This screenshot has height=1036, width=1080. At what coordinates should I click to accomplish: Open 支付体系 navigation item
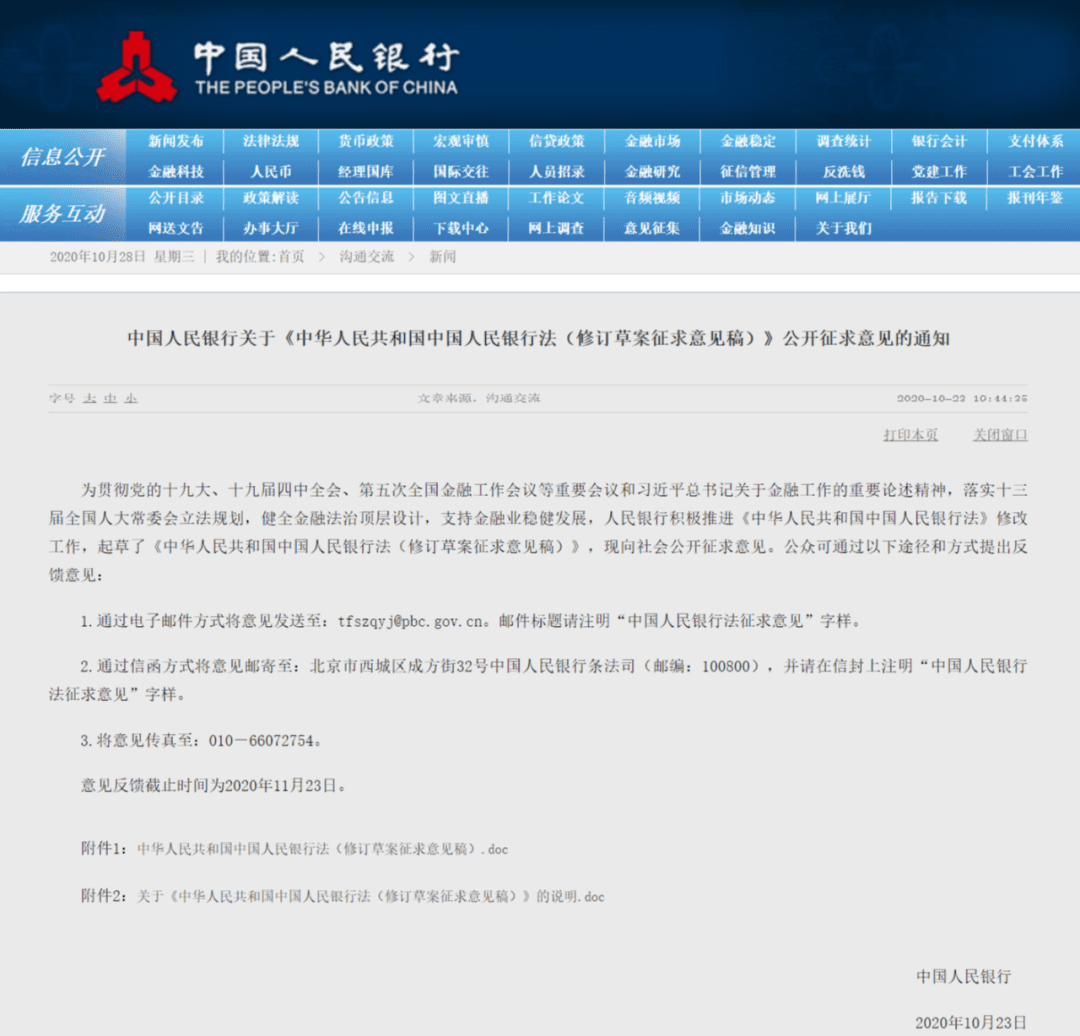(1035, 141)
